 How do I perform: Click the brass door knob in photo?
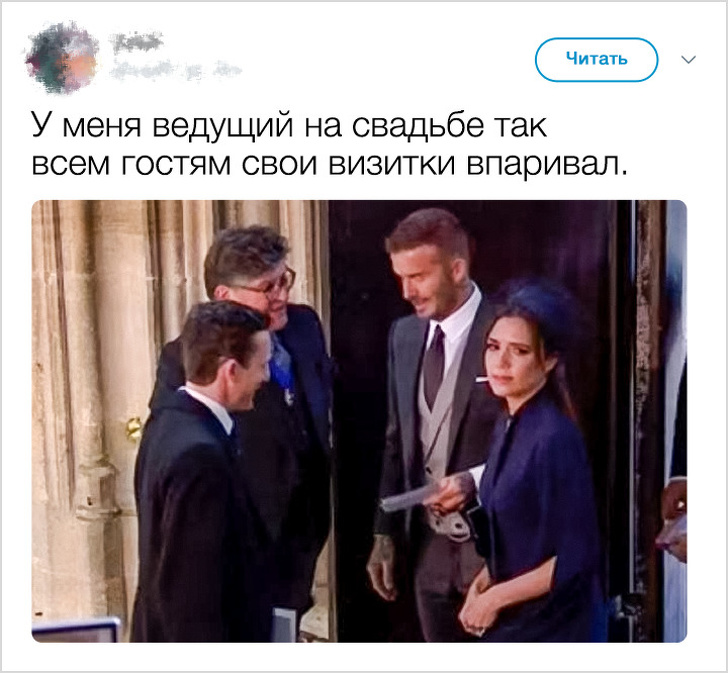134,429
